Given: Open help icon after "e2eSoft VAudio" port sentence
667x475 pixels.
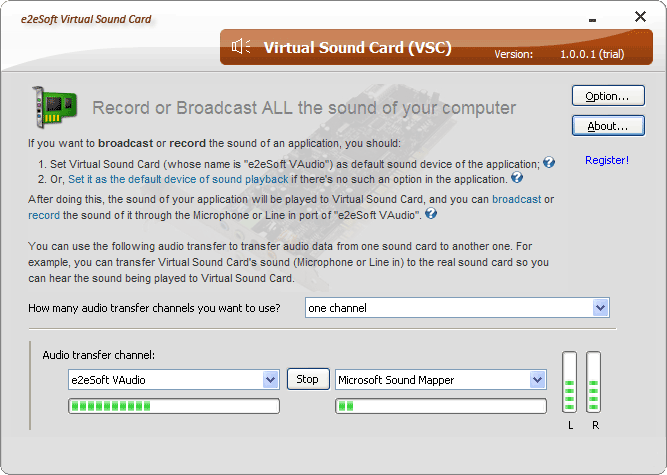Looking at the screenshot, I should (x=431, y=213).
